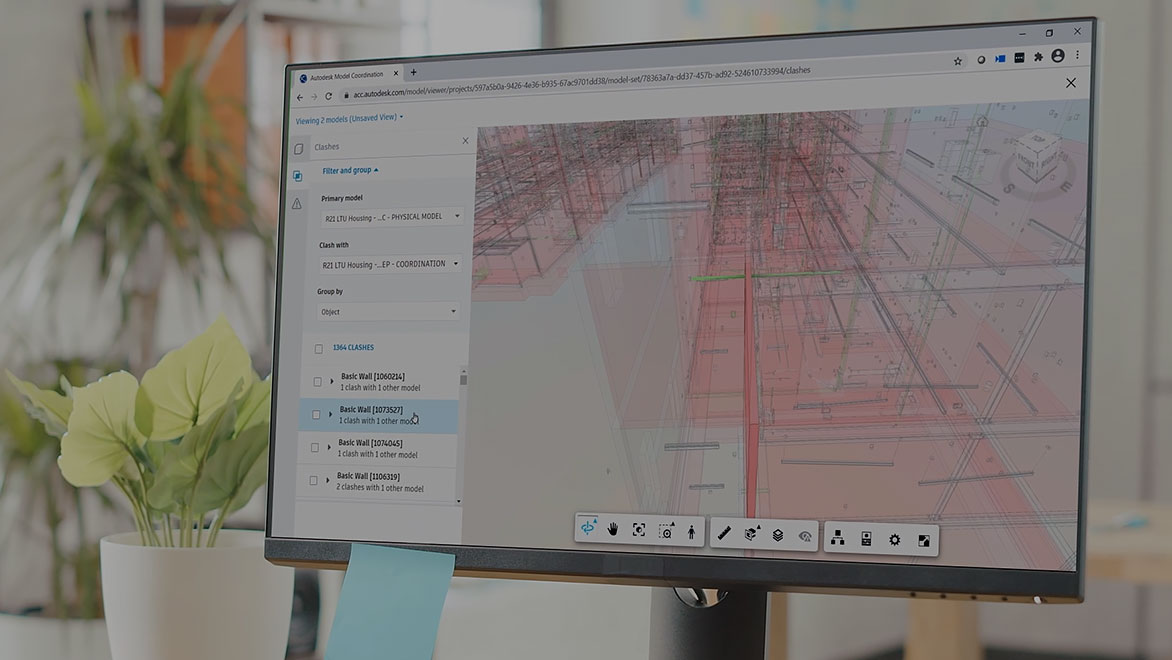Click the blue extension icon in toolbar
Viewport: 1172px width, 660px height.
click(1000, 59)
